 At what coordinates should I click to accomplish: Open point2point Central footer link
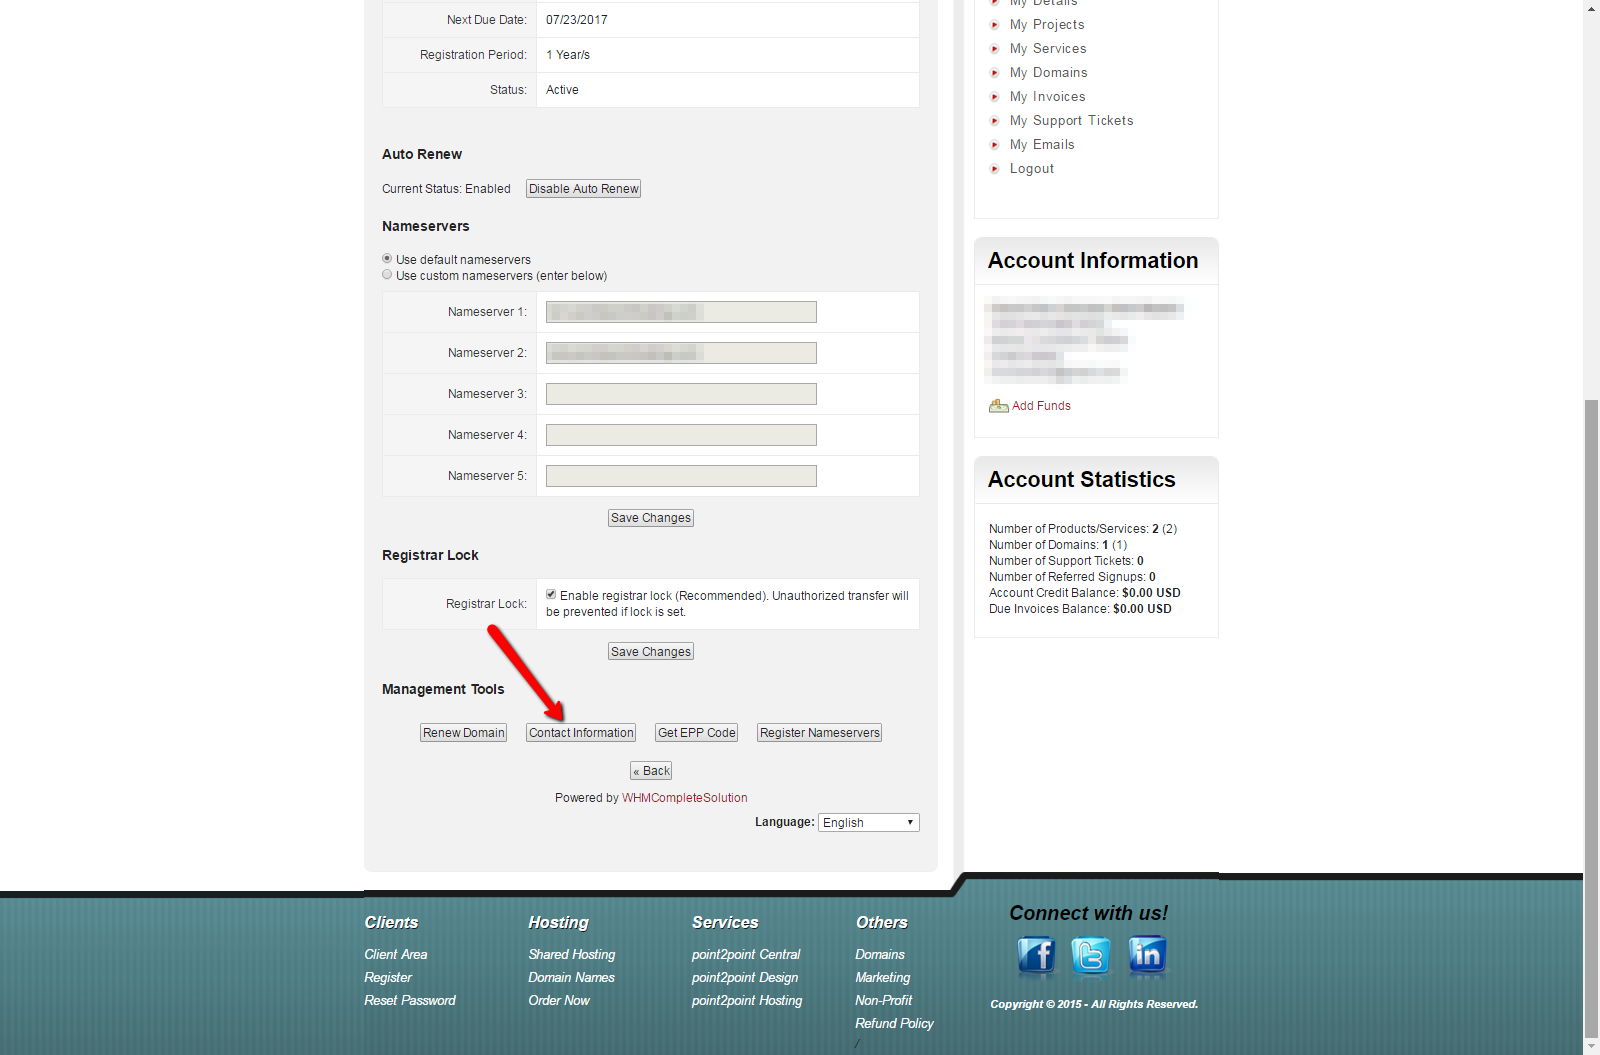pyautogui.click(x=746, y=955)
